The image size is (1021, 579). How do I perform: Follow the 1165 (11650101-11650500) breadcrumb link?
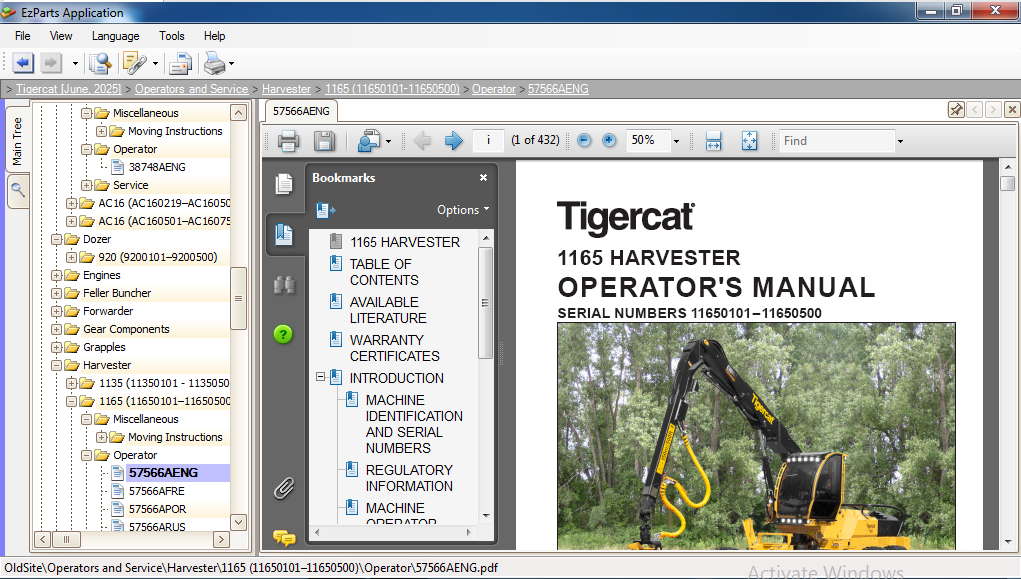point(392,89)
